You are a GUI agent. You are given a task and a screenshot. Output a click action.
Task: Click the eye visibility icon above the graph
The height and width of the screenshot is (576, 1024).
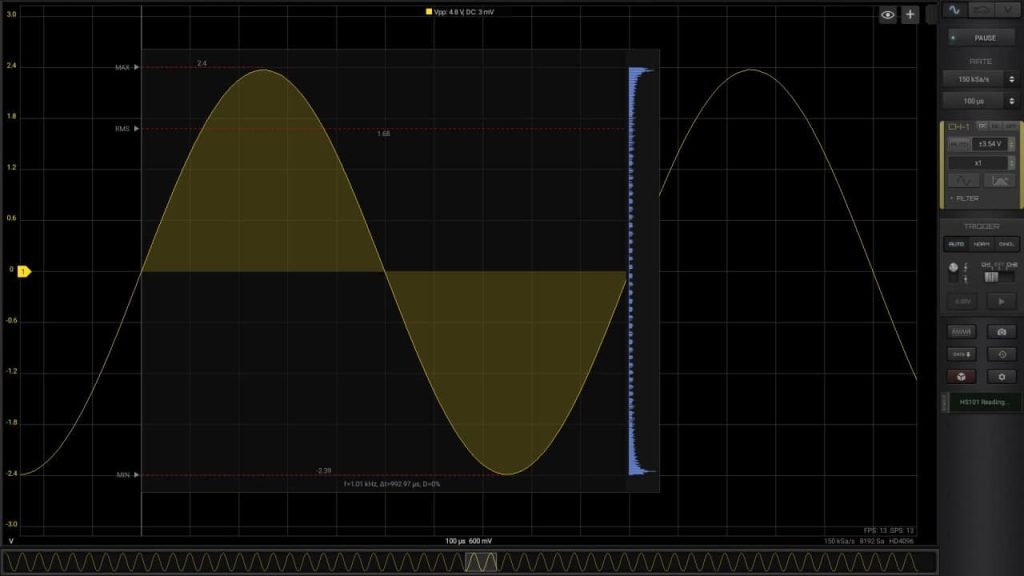tap(887, 14)
